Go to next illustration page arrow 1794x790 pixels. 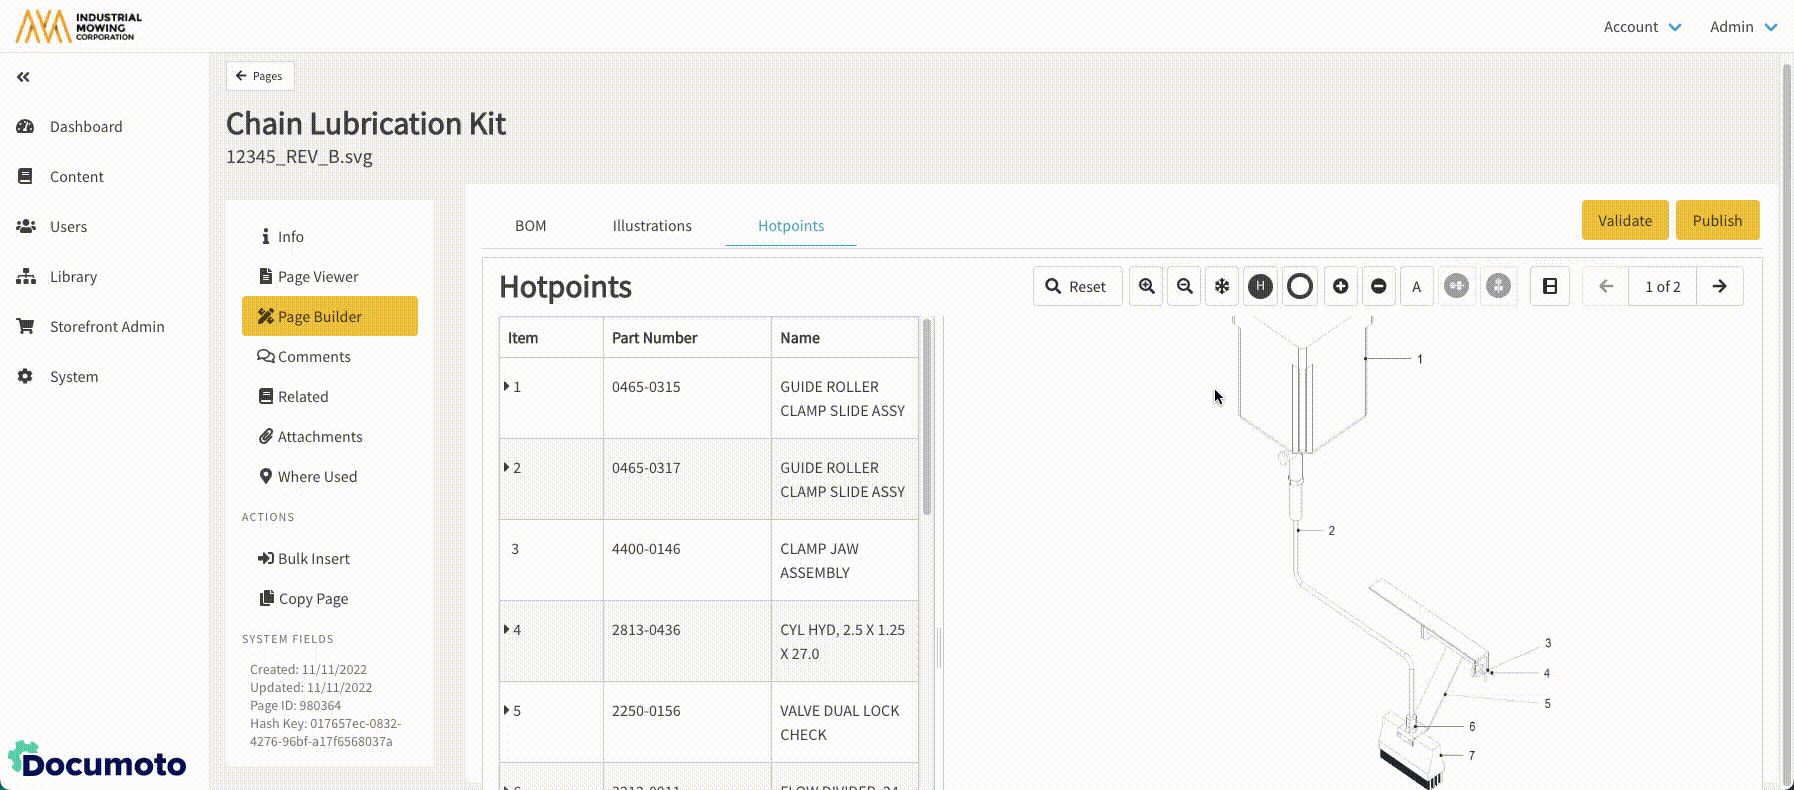[1719, 286]
